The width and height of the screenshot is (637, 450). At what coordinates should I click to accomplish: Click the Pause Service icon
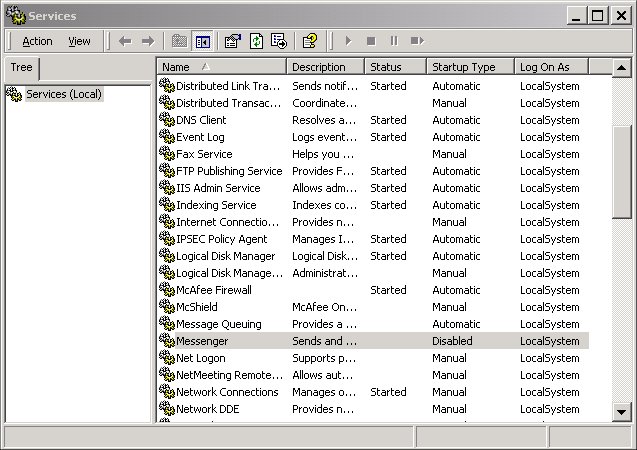click(393, 41)
